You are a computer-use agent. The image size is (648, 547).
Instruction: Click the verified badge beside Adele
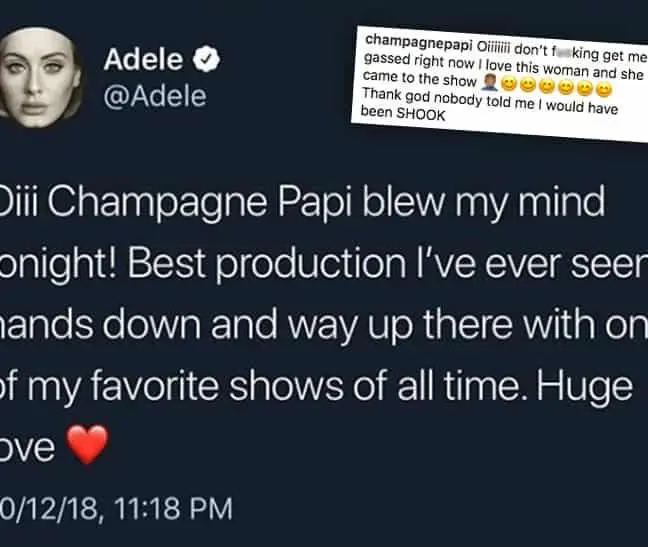tap(205, 61)
